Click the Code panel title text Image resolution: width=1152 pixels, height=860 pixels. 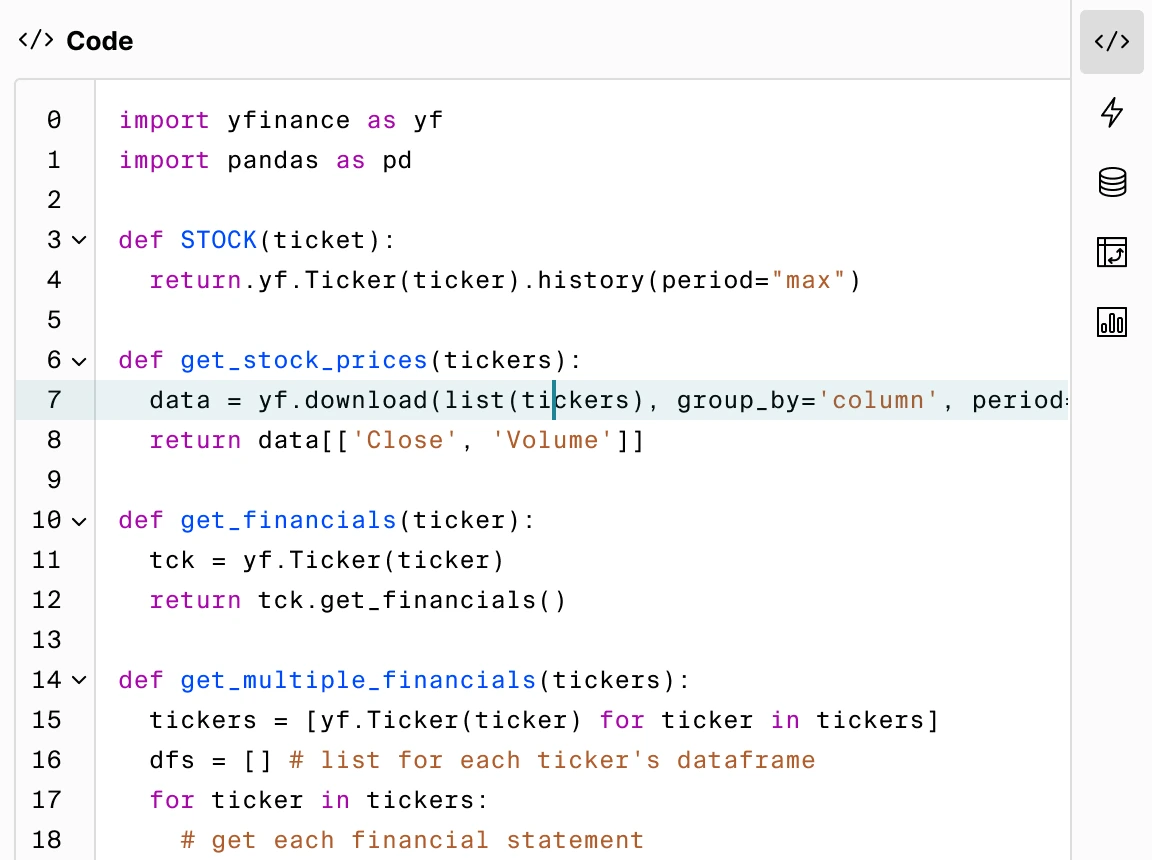[x=99, y=41]
